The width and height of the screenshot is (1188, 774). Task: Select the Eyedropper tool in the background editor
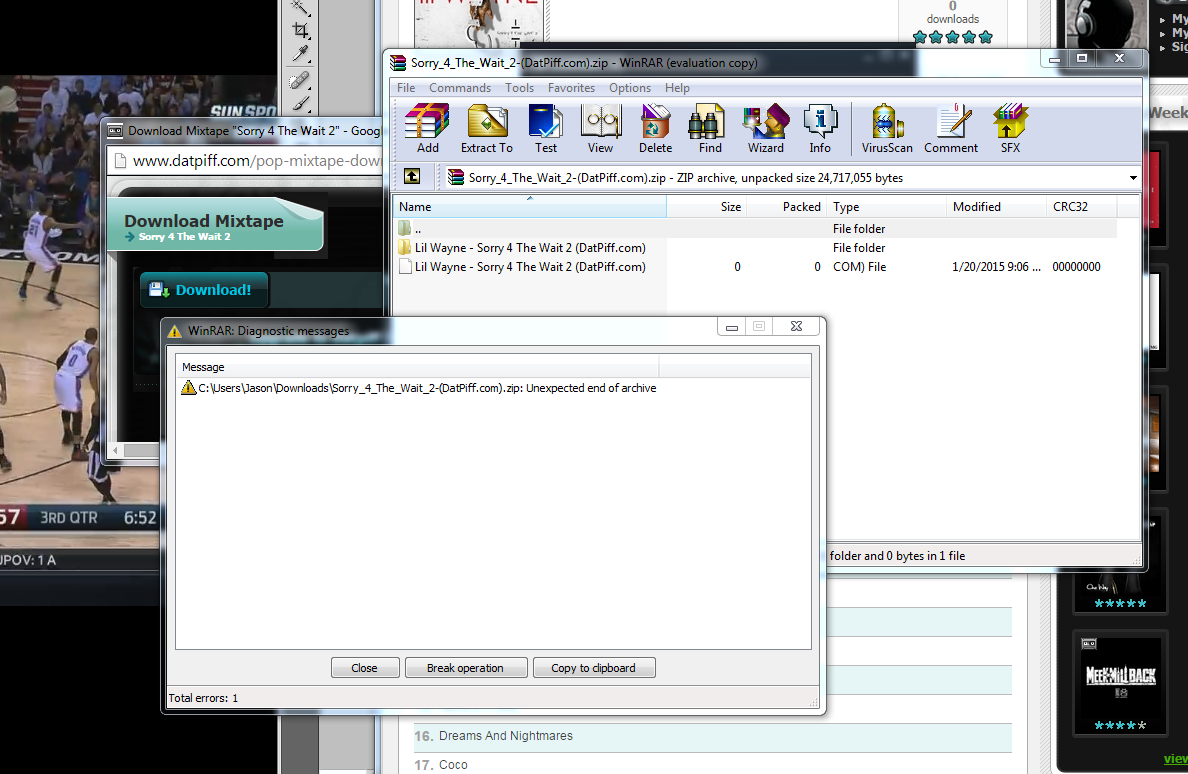301,55
